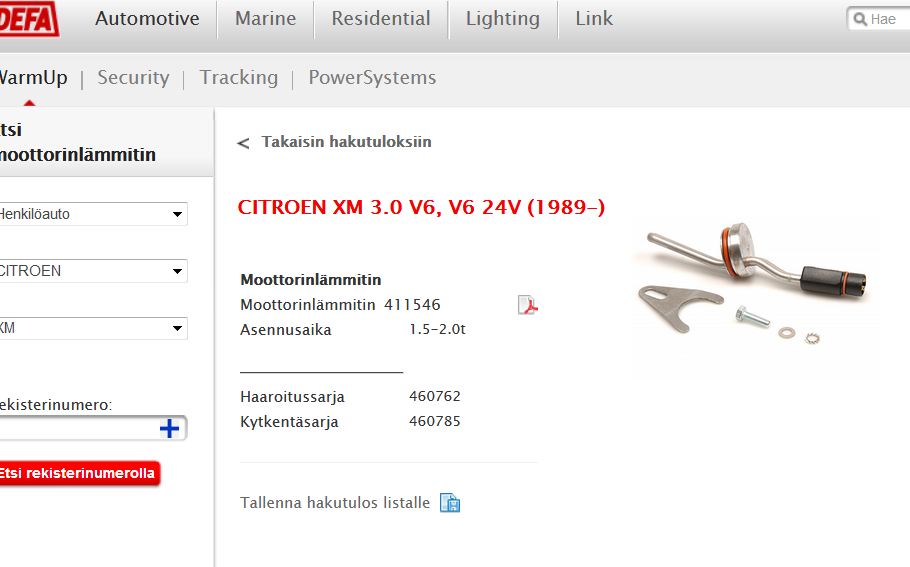The image size is (910, 567).
Task: Expand the Henkilöauto vehicle type dropdown
Action: point(93,214)
